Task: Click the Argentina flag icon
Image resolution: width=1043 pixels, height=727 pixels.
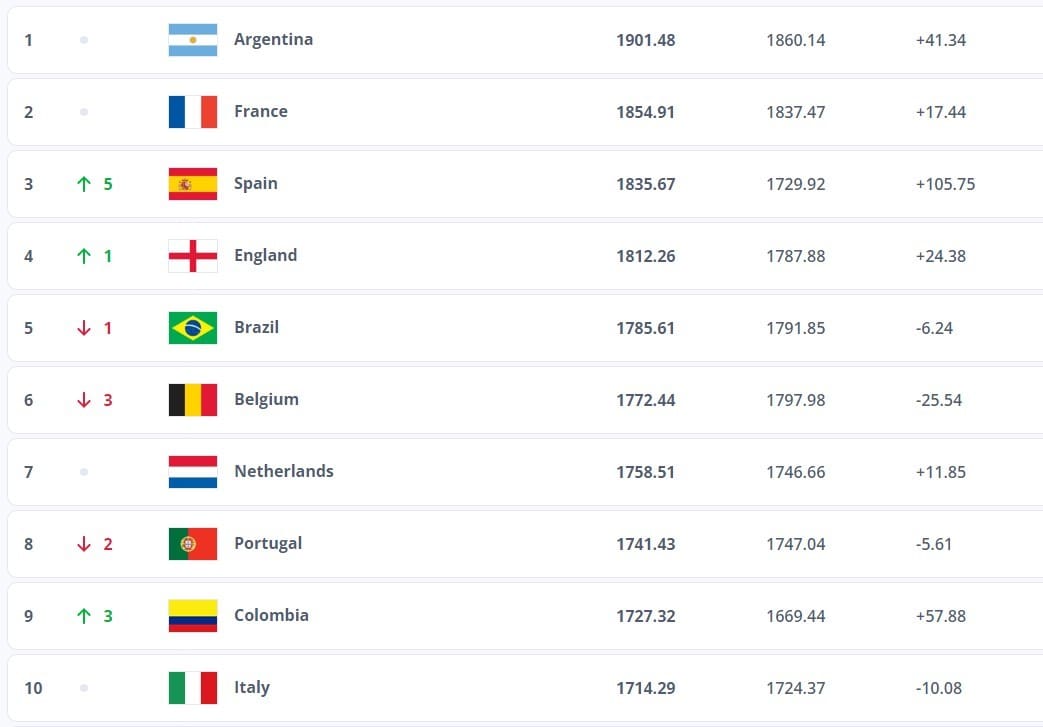Action: (x=193, y=40)
